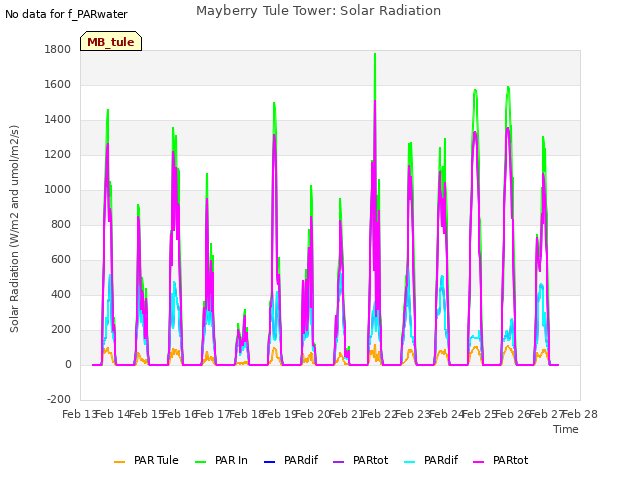Click the 1600 y-axis tick label
Screen dimensions: 640x480
[58, 84]
